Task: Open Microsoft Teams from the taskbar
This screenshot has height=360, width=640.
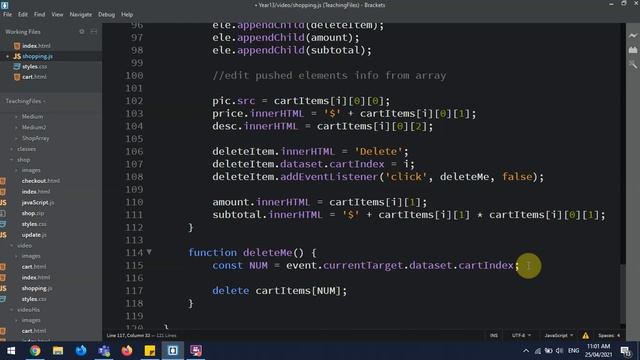Action: pyautogui.click(x=104, y=351)
